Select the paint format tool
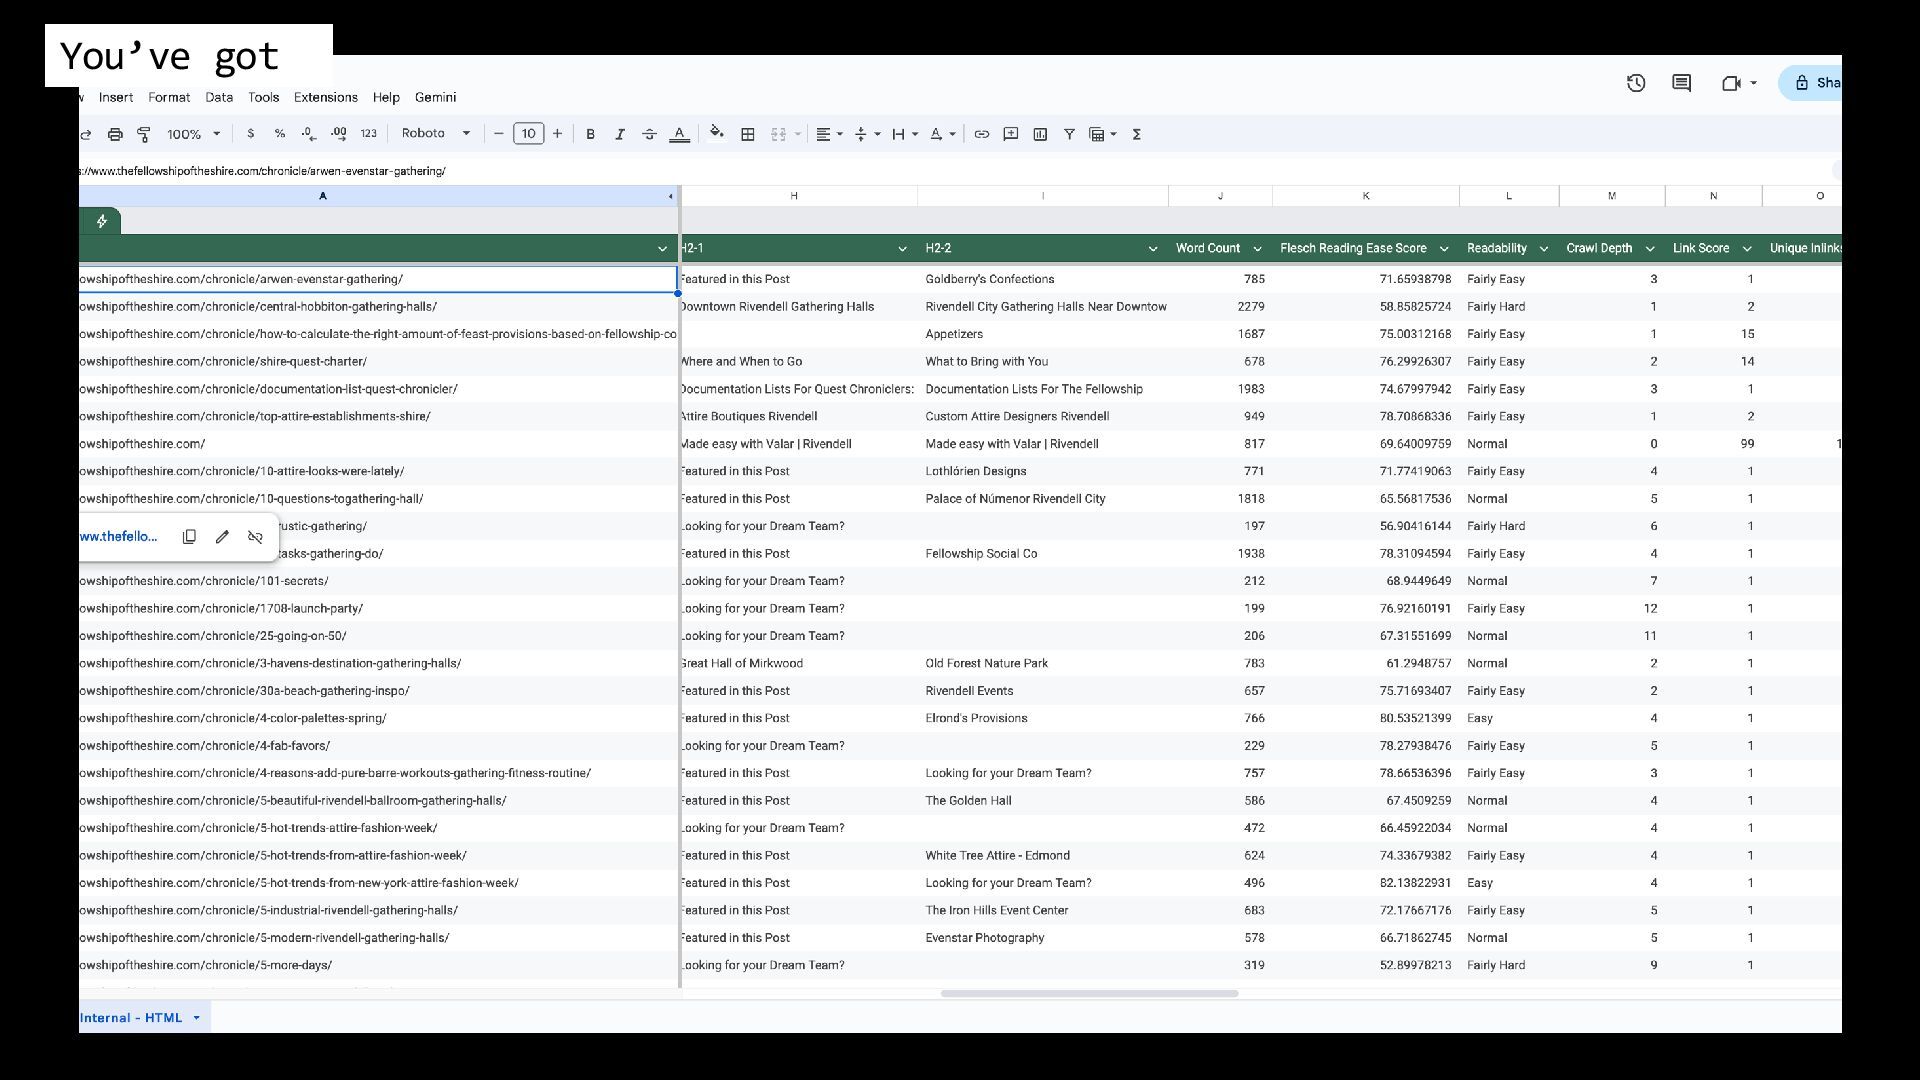 [144, 134]
